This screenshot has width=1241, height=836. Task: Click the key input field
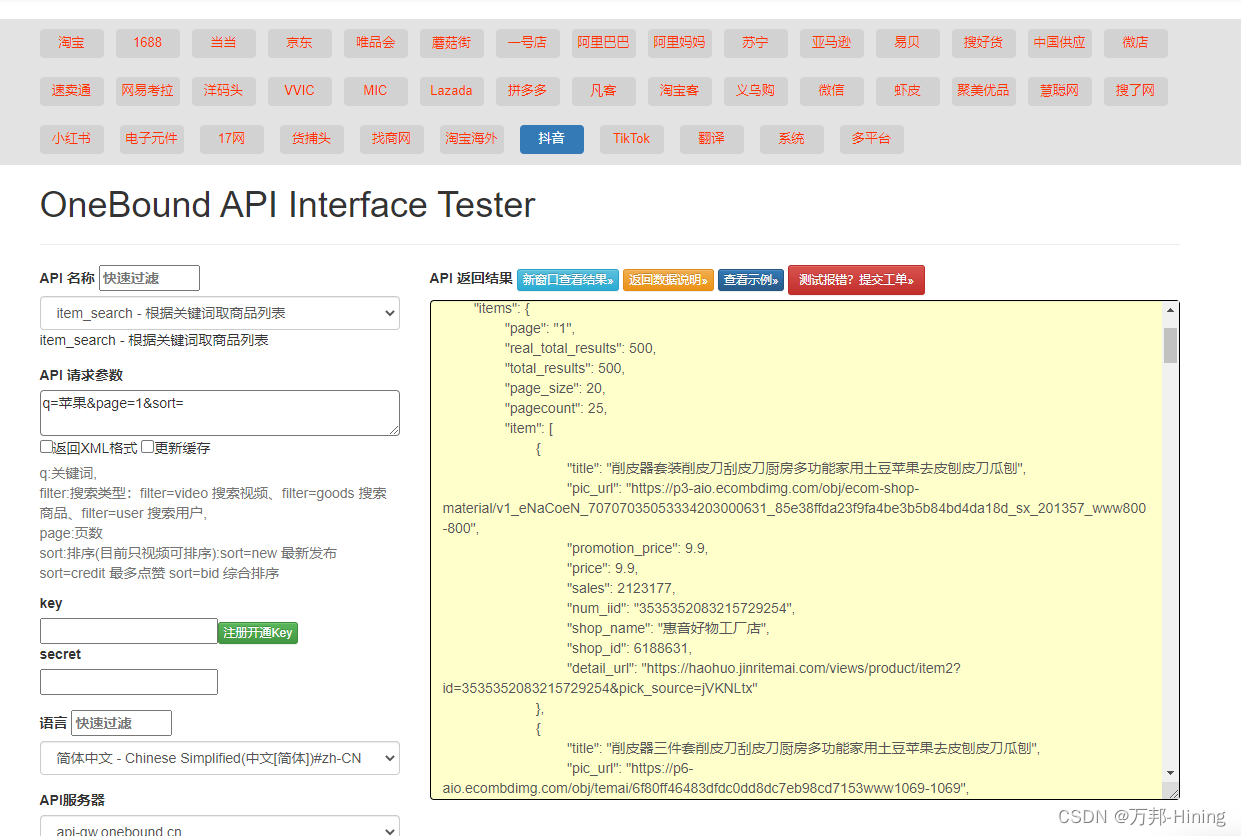coord(129,631)
